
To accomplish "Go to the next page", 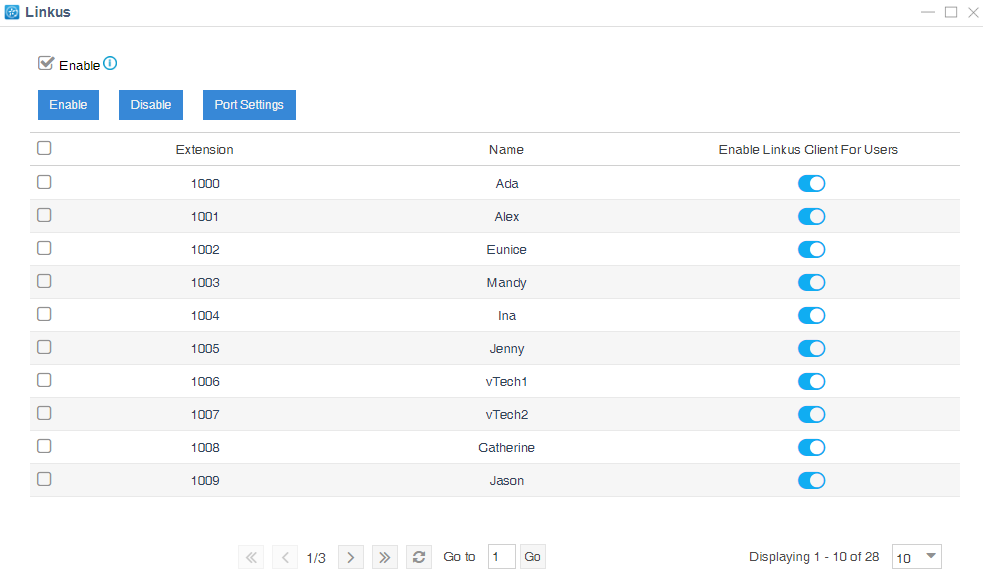I will pyautogui.click(x=350, y=557).
